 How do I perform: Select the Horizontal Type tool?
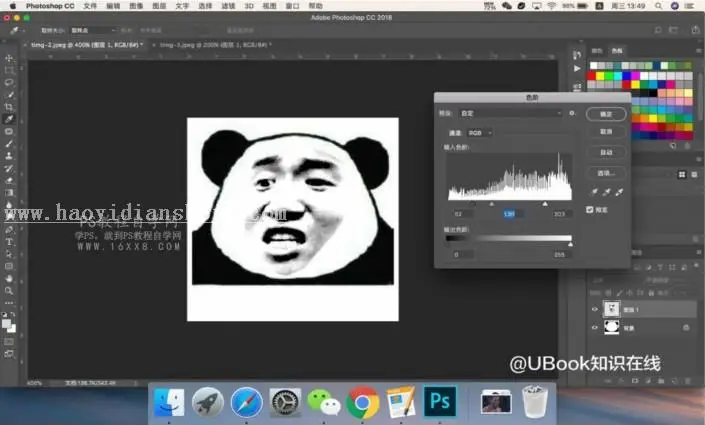pyautogui.click(x=9, y=242)
